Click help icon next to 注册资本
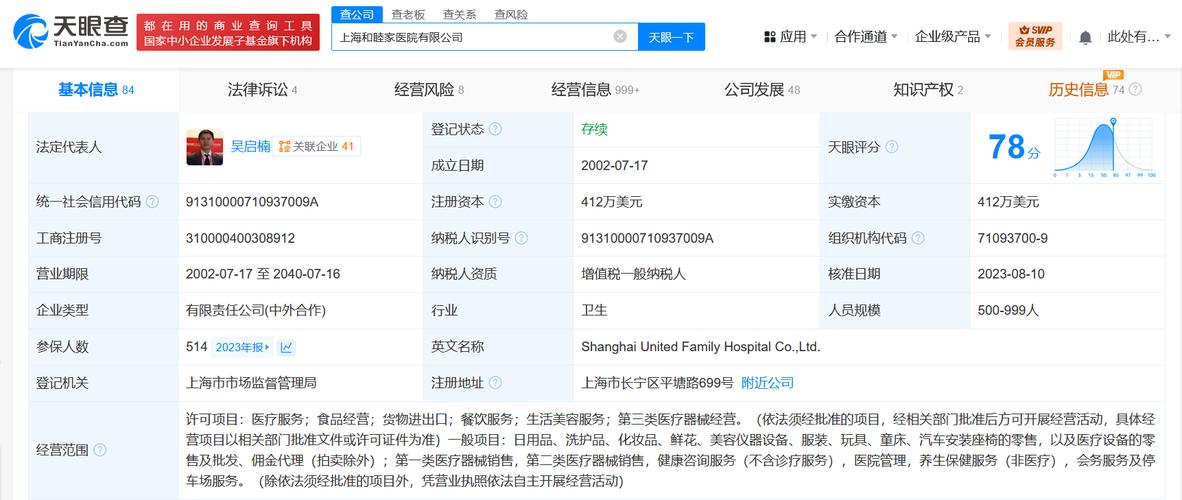The image size is (1182, 500). point(495,201)
